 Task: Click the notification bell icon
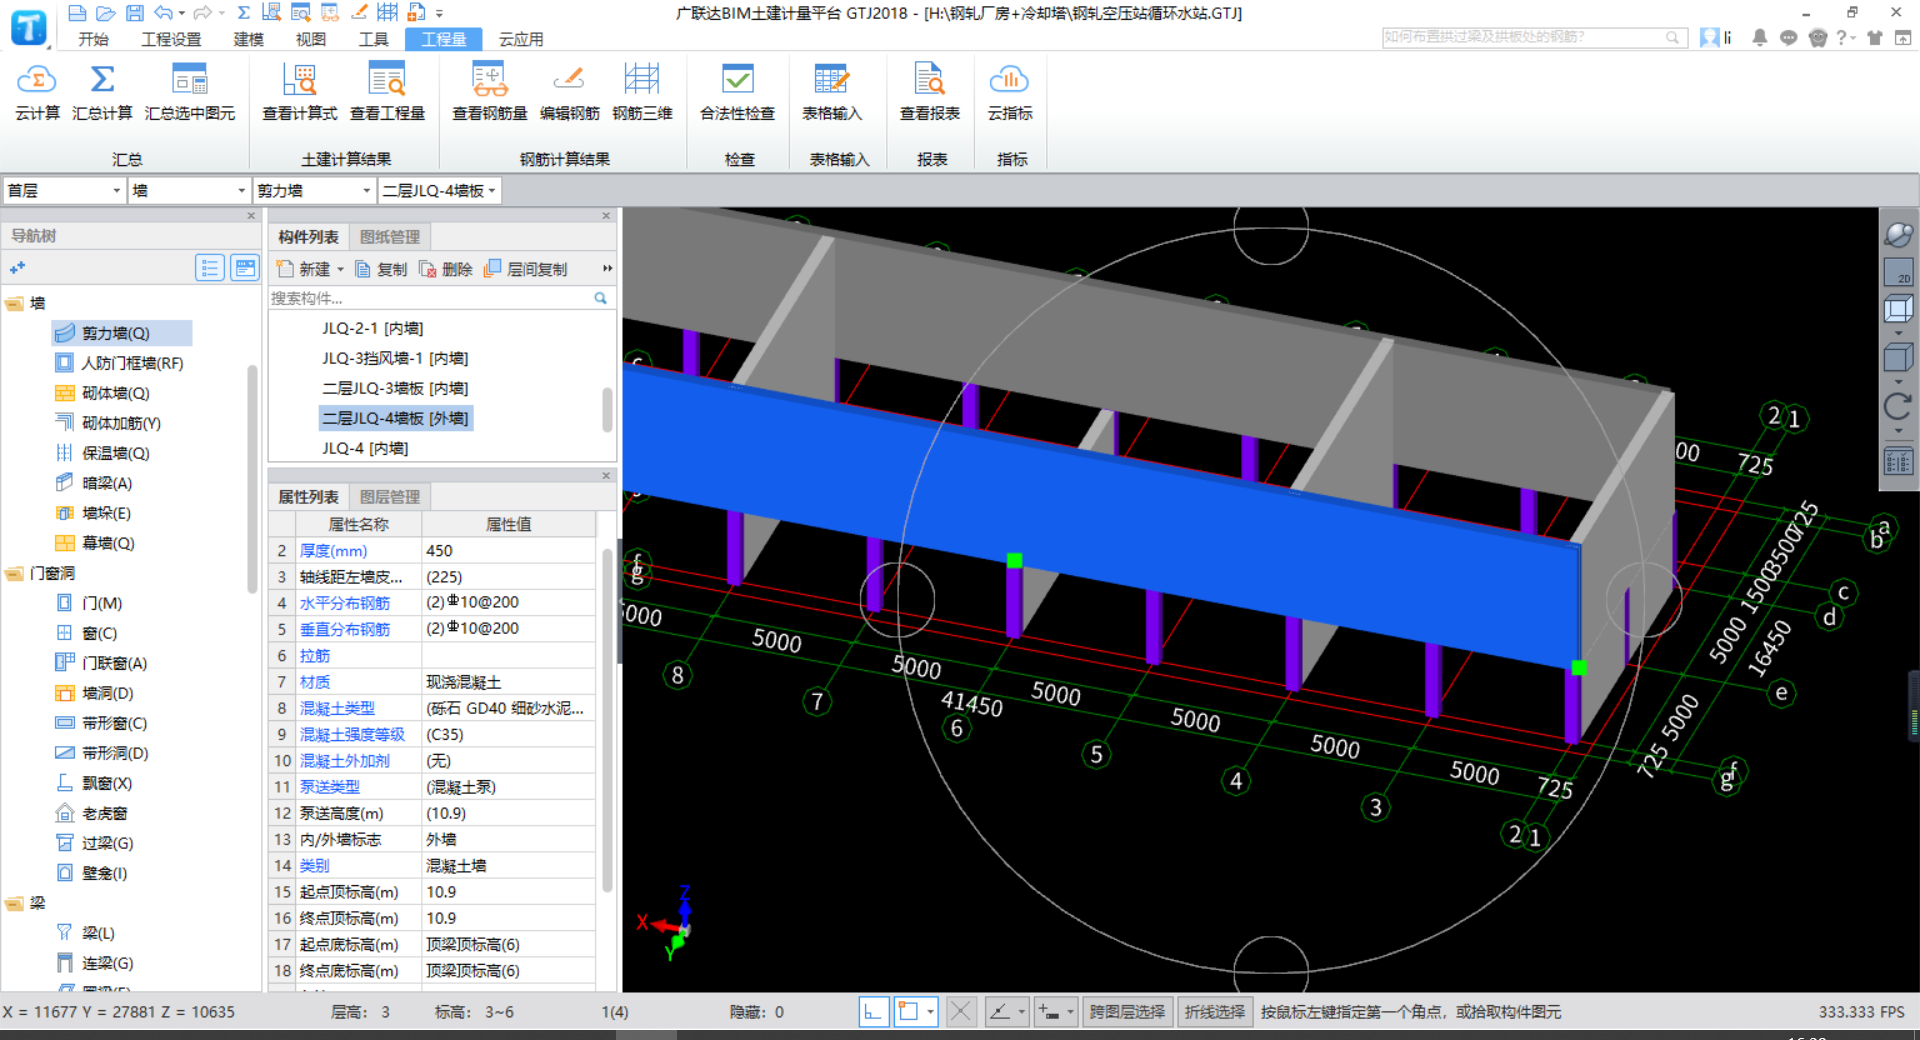(x=1759, y=37)
